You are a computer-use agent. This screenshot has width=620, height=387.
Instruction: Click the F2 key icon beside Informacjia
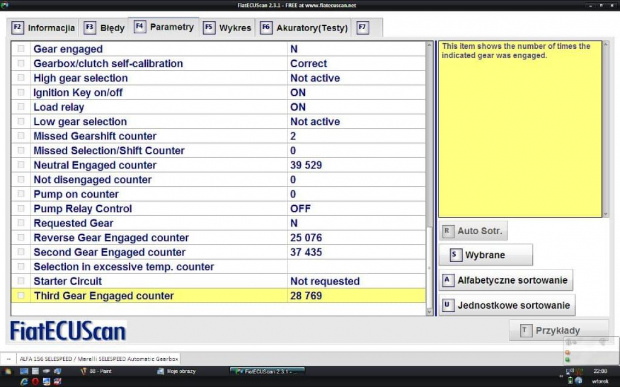tap(17, 28)
